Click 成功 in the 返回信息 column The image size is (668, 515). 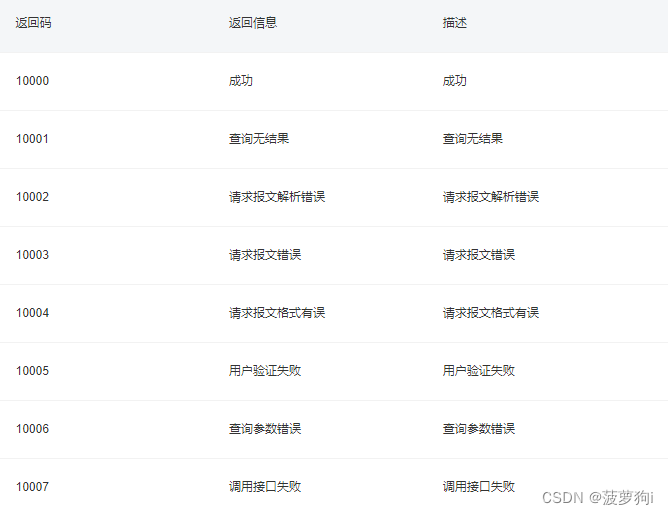(241, 81)
